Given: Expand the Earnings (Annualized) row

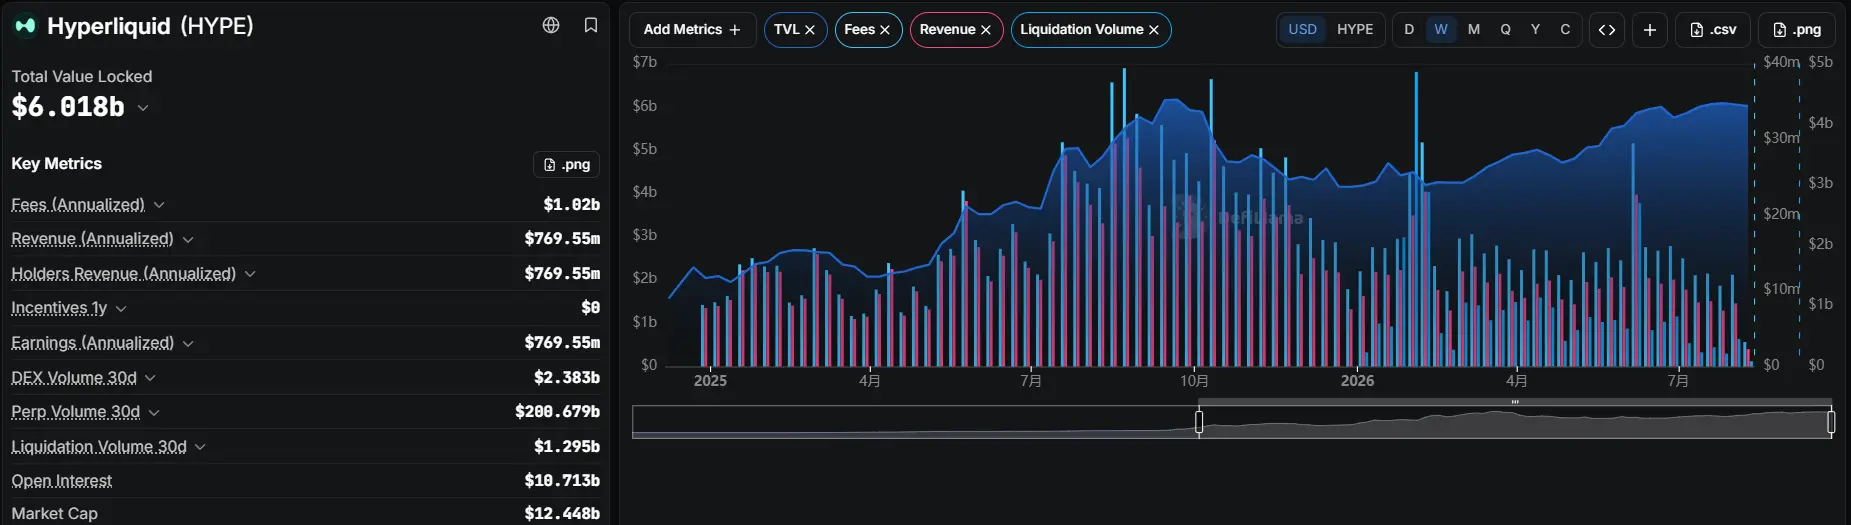Looking at the screenshot, I should click(188, 343).
